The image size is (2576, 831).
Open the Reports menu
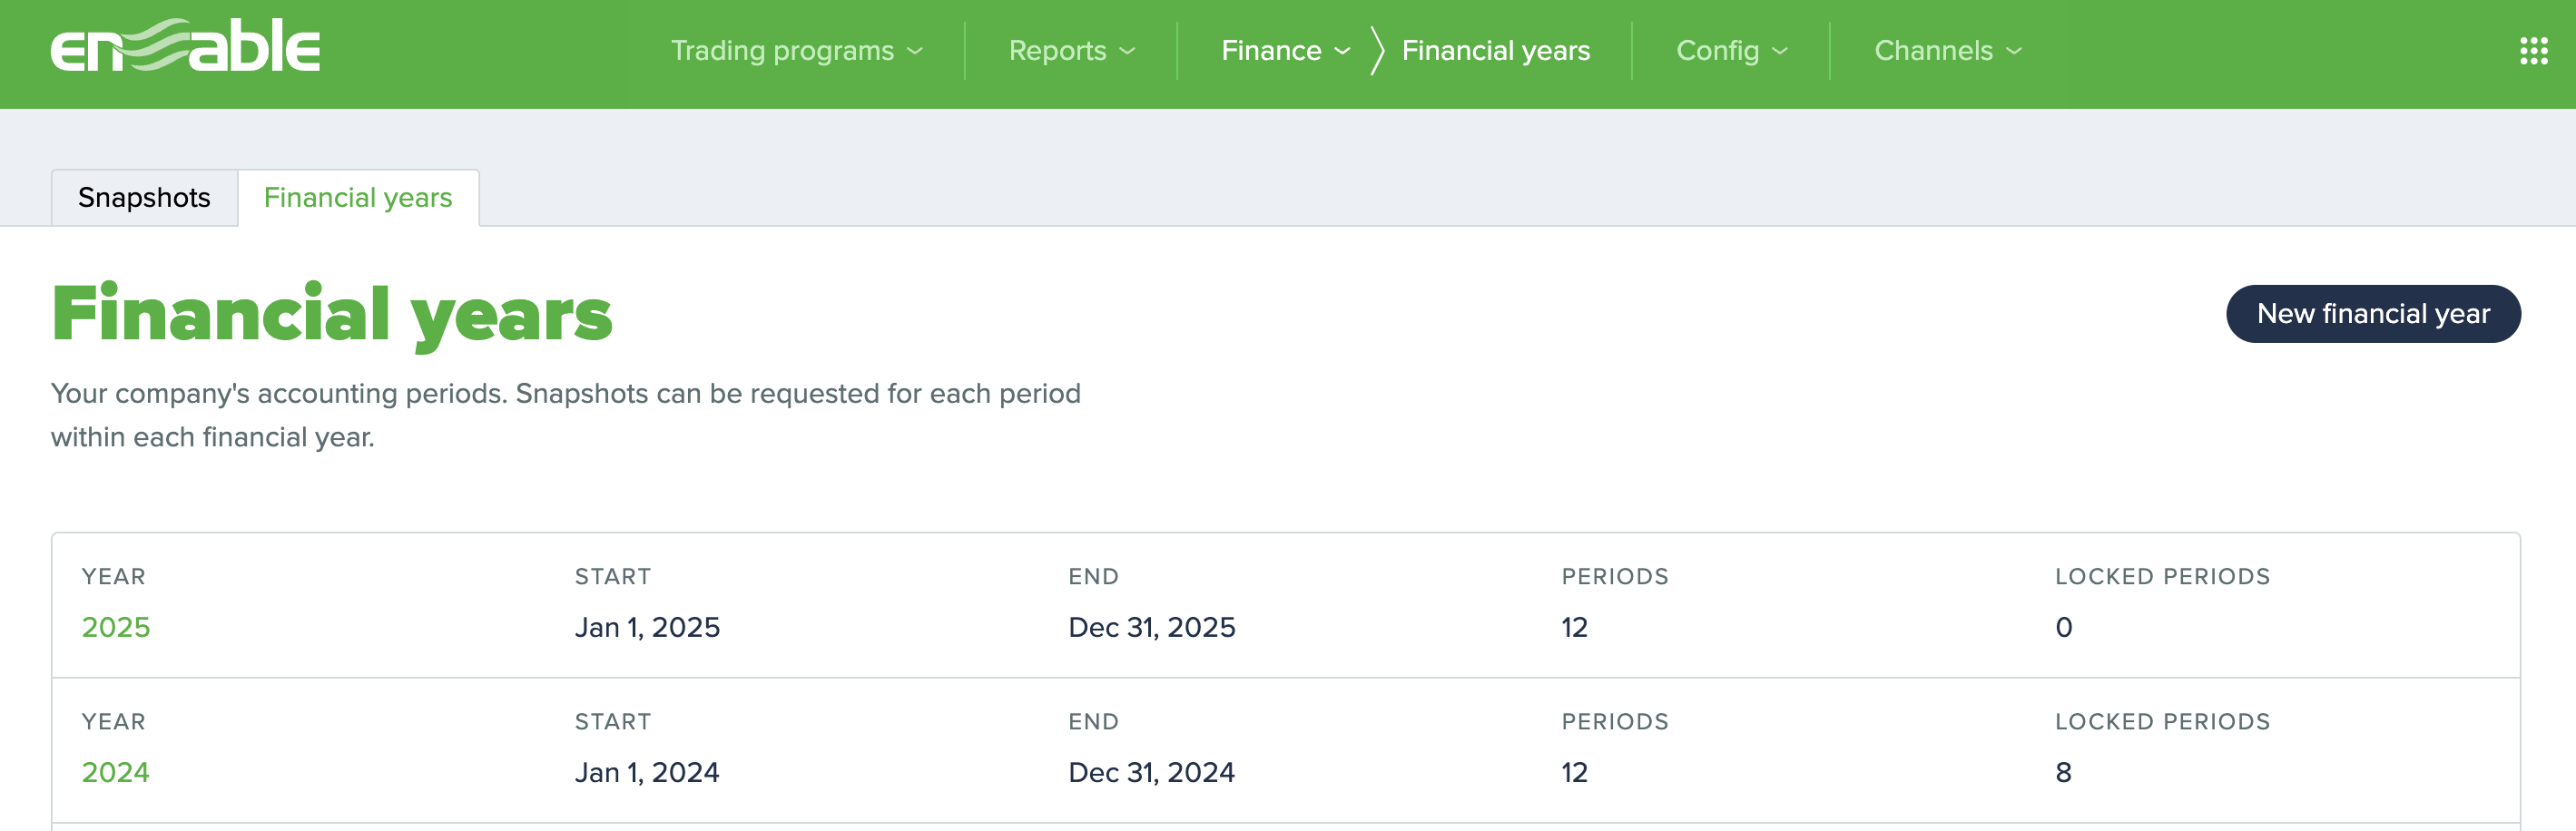click(x=1057, y=50)
